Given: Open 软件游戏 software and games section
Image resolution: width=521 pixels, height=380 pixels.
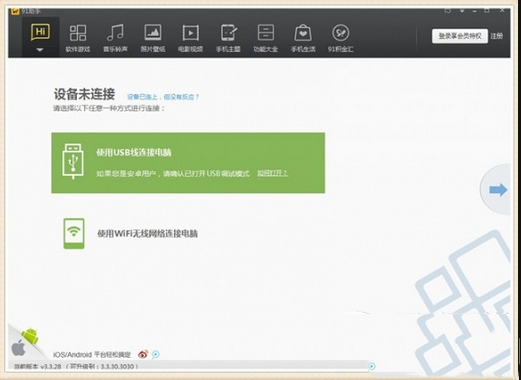Looking at the screenshot, I should point(78,38).
